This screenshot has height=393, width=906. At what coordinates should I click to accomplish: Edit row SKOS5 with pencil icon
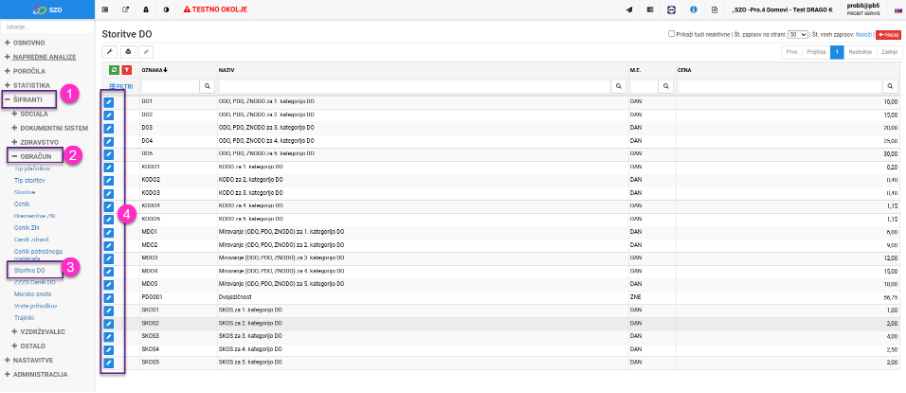tap(109, 363)
